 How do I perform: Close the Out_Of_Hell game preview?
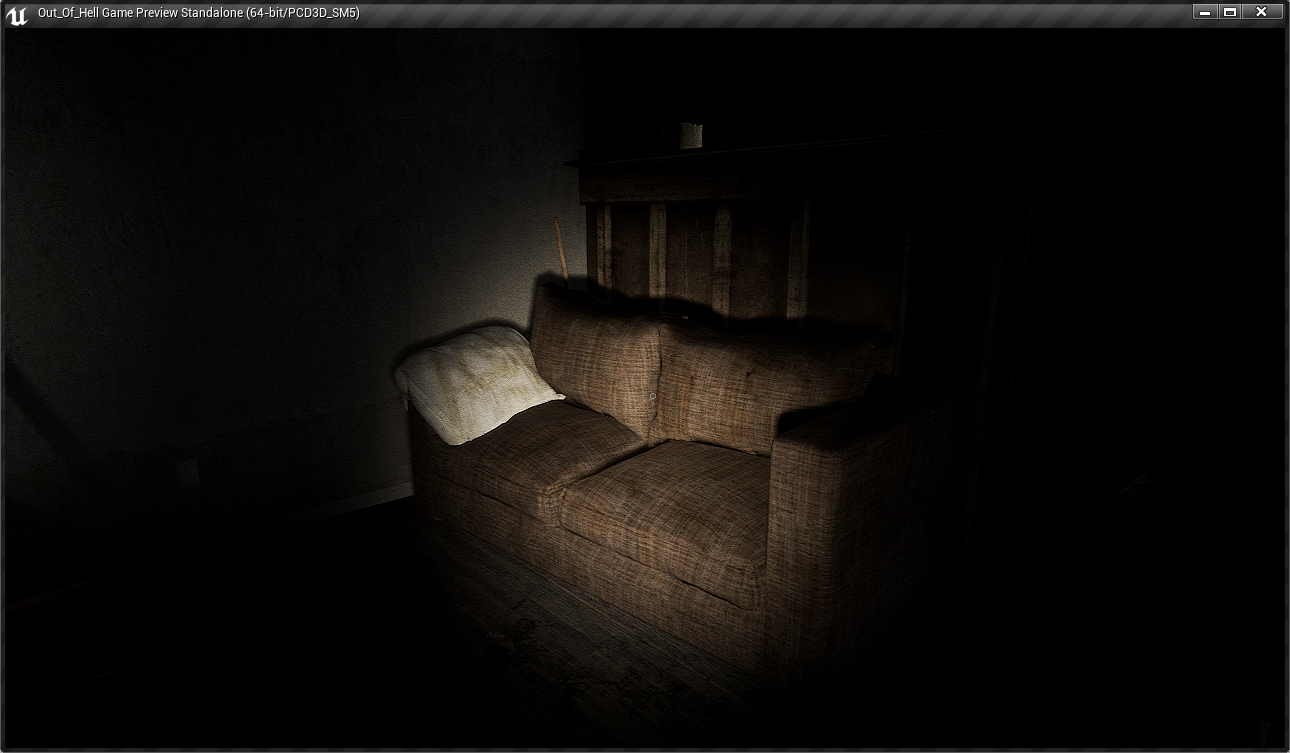coord(1262,12)
